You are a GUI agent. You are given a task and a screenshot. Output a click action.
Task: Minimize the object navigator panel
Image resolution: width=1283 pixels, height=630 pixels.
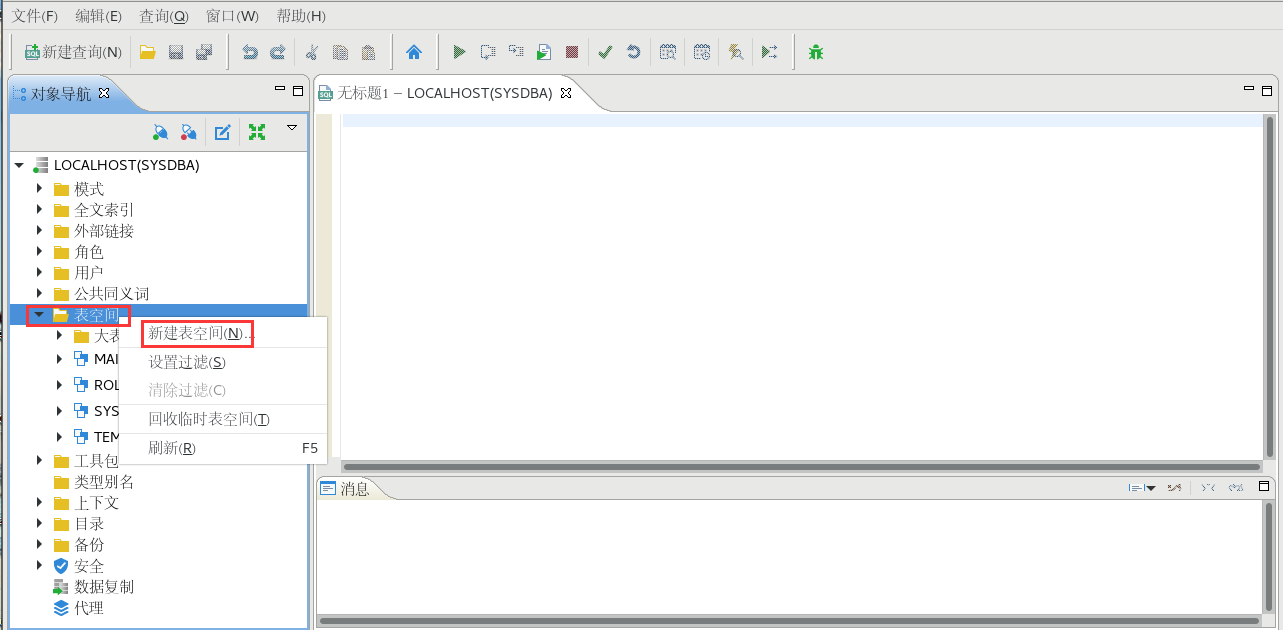point(280,90)
